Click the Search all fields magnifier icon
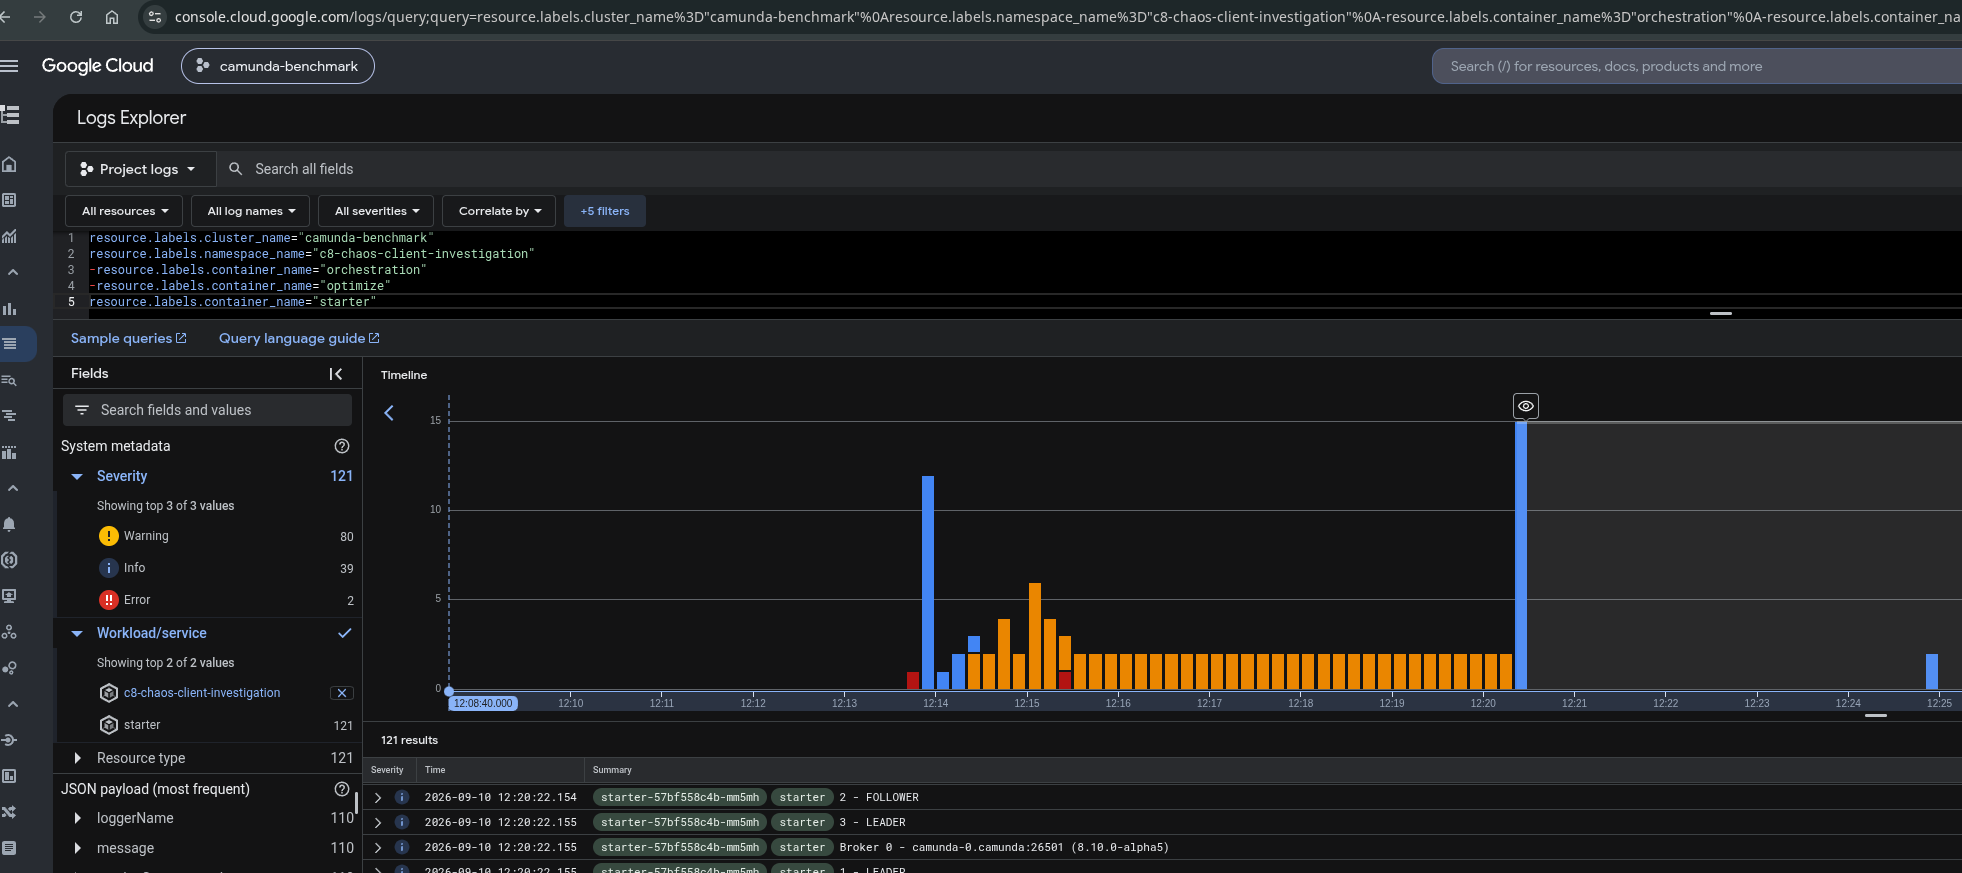The image size is (1962, 873). pyautogui.click(x=236, y=169)
